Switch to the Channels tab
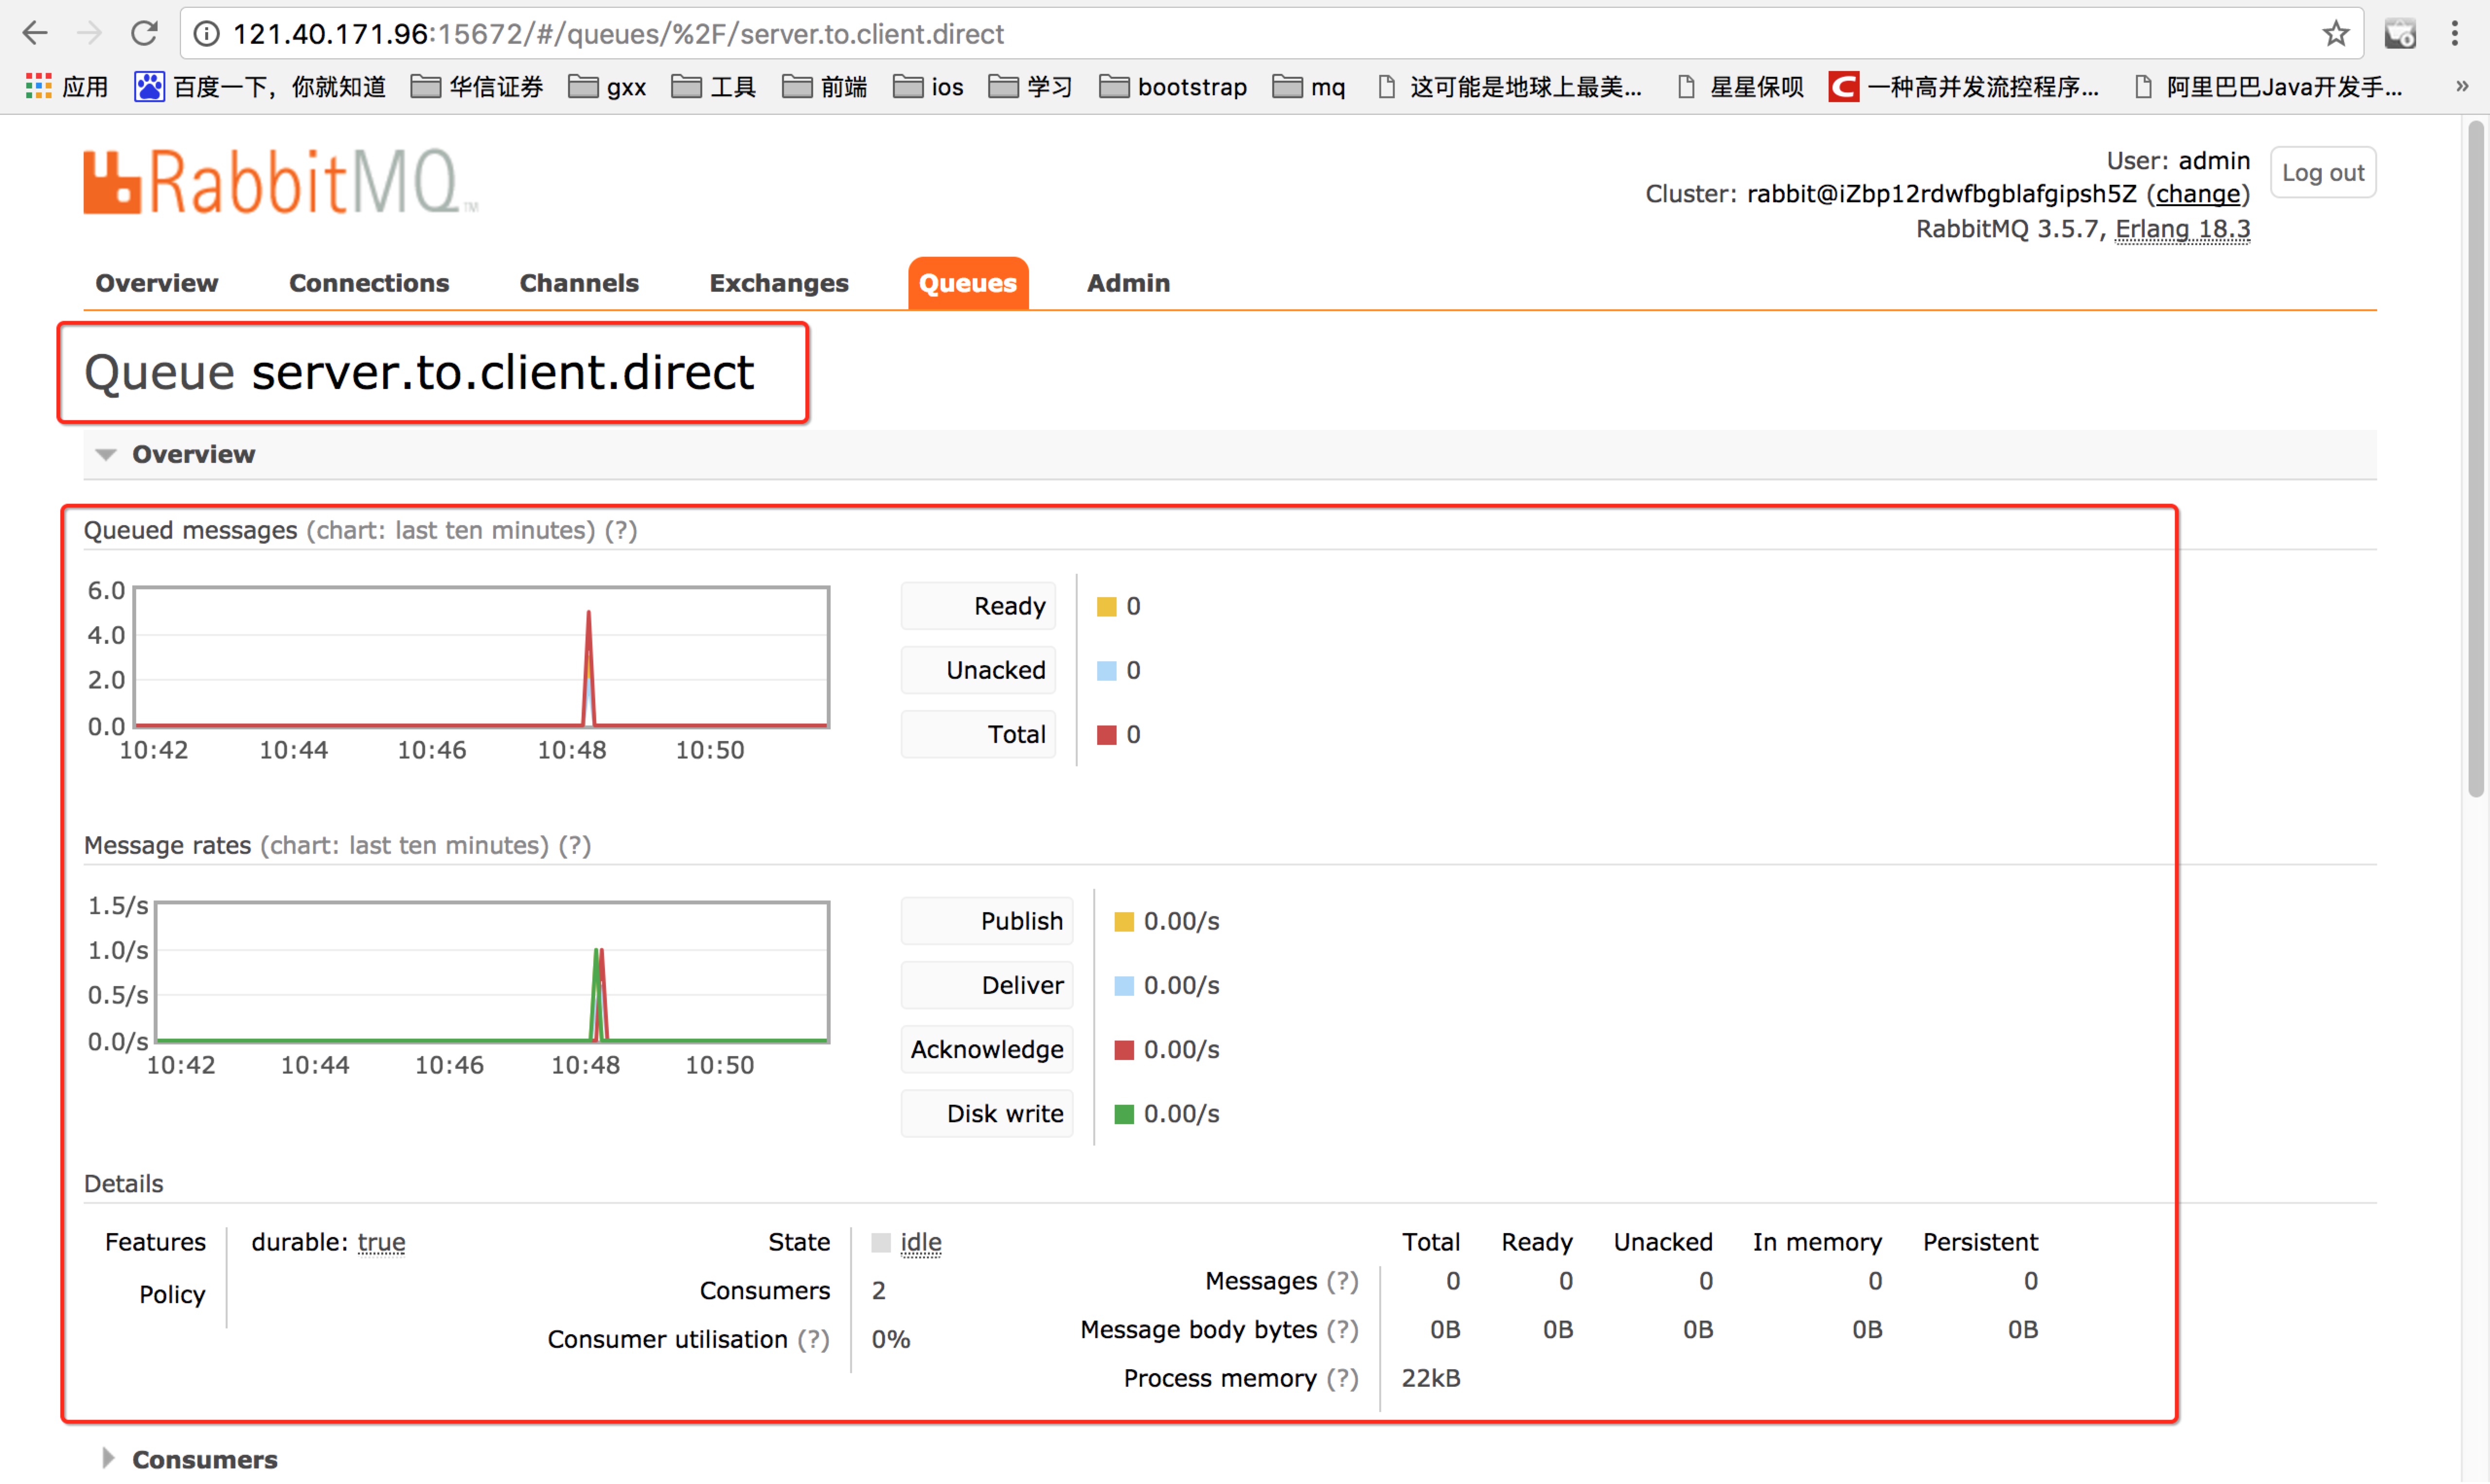 tap(579, 283)
